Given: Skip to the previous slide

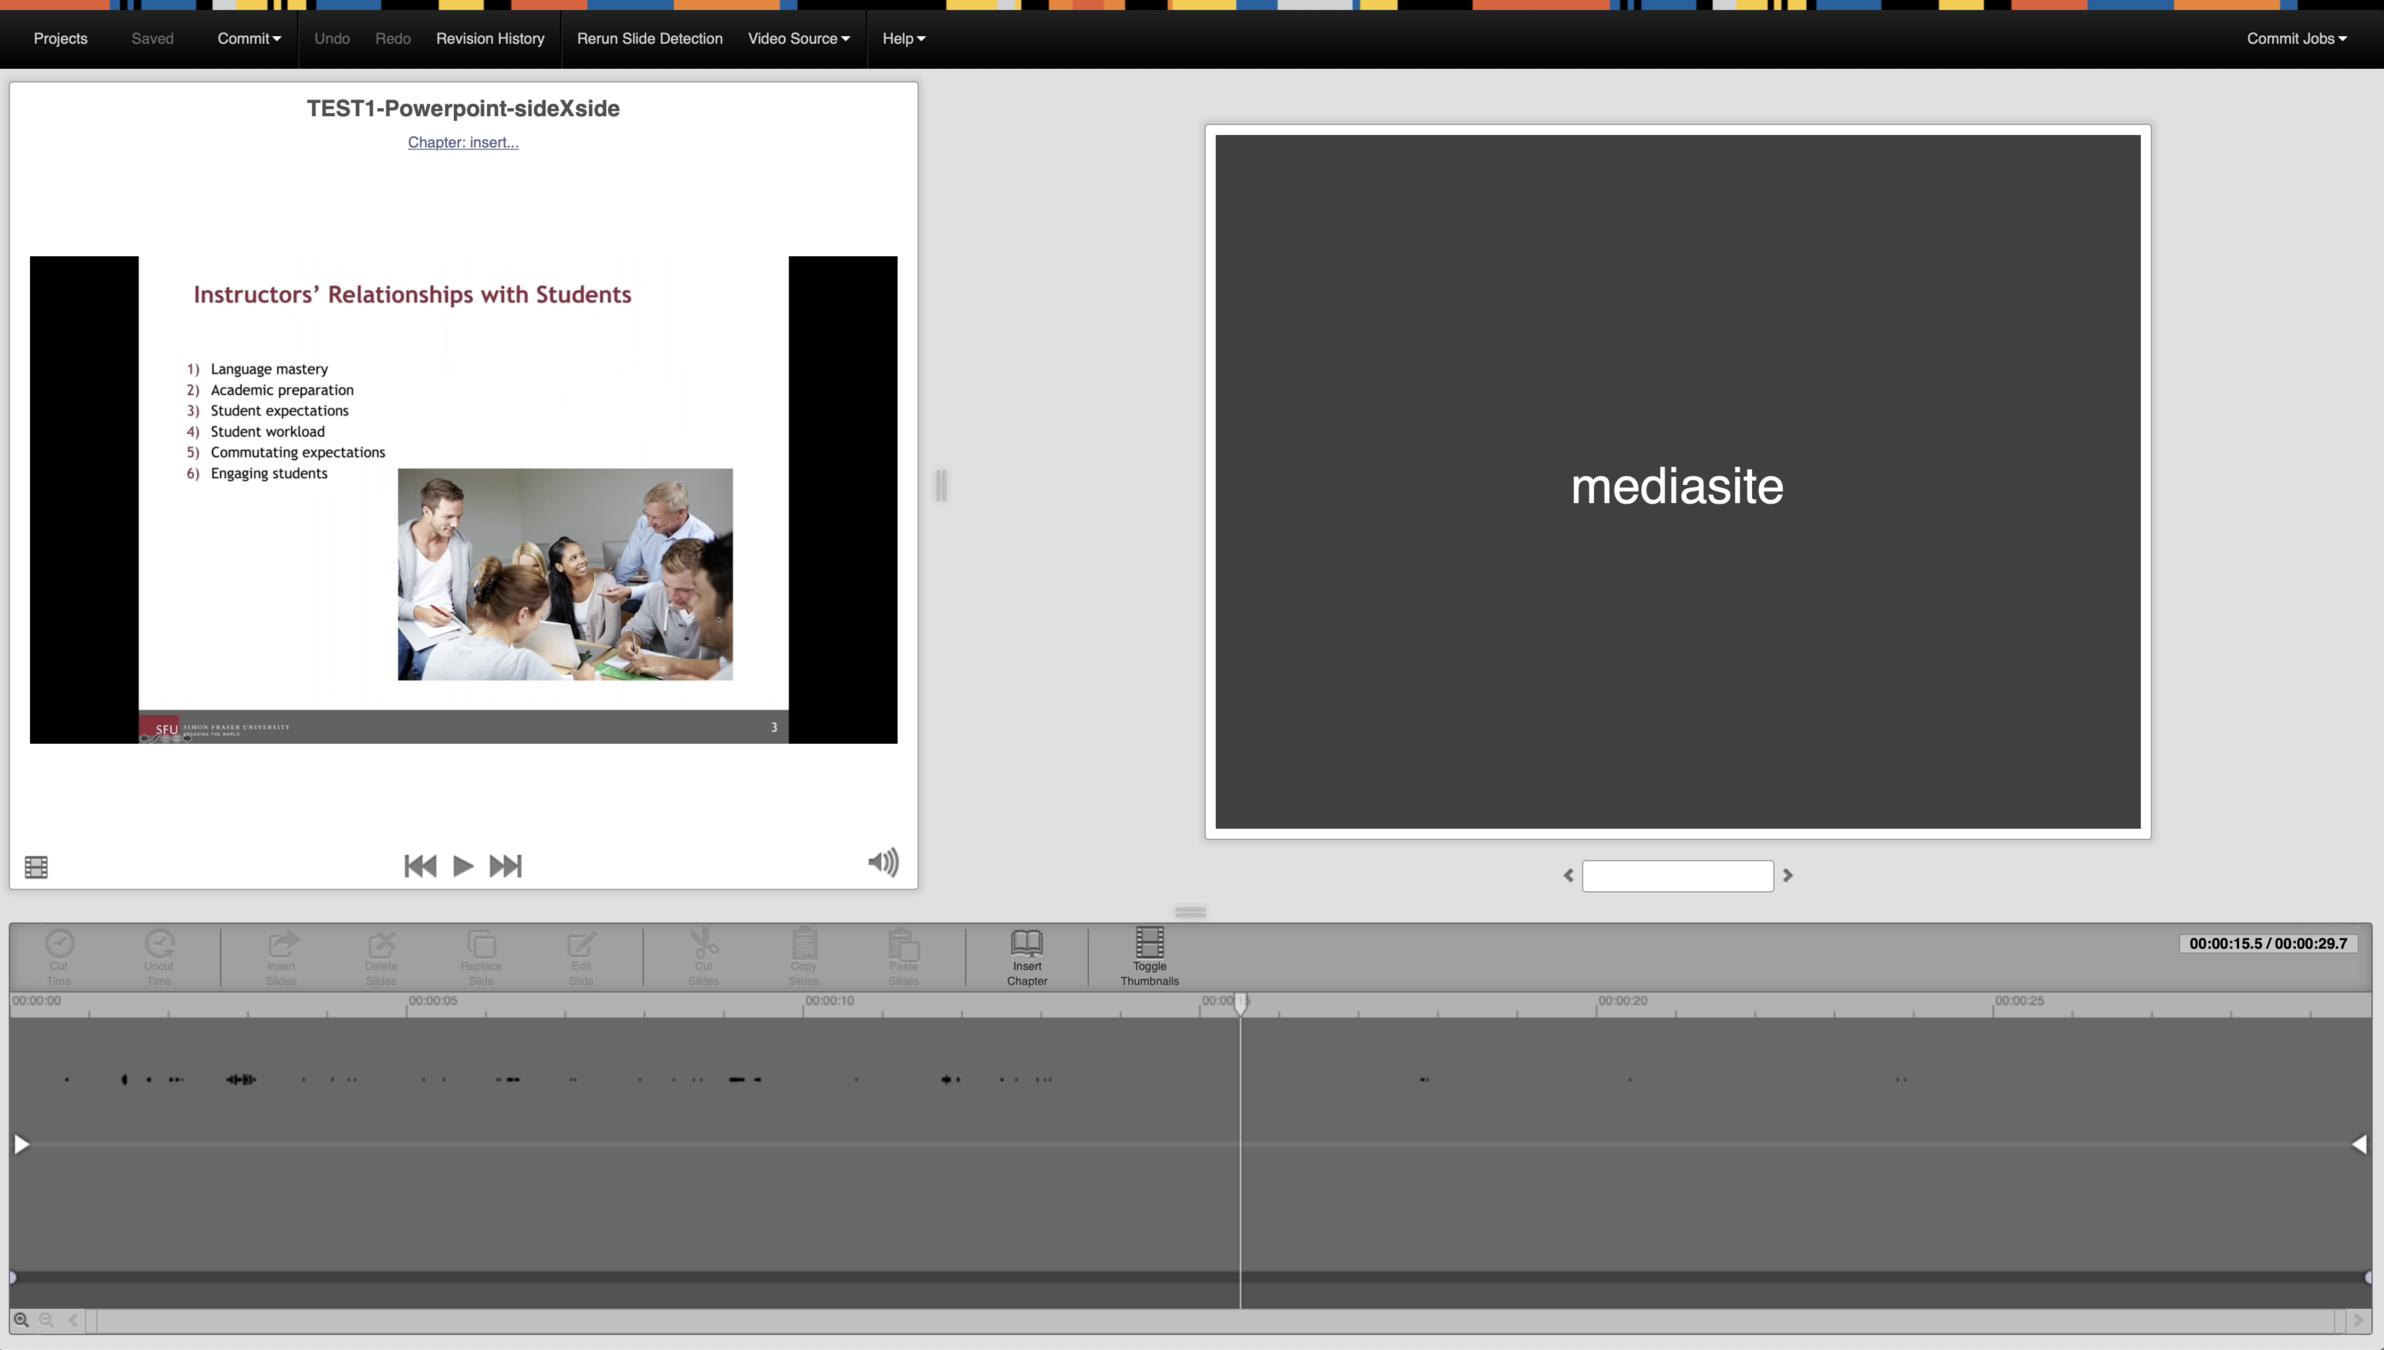Looking at the screenshot, I should [x=420, y=866].
